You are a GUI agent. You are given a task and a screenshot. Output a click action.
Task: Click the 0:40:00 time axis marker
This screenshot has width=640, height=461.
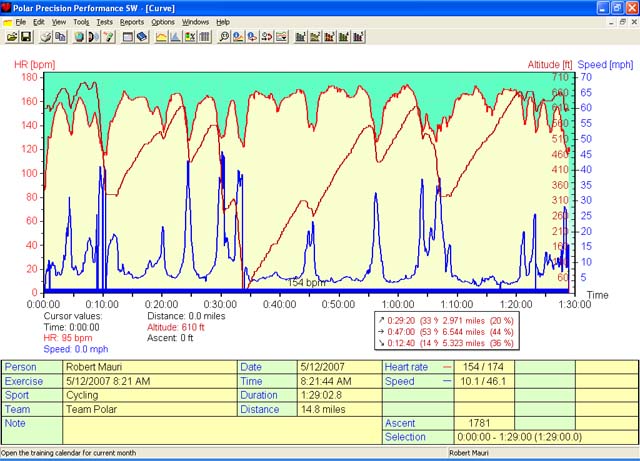280,304
